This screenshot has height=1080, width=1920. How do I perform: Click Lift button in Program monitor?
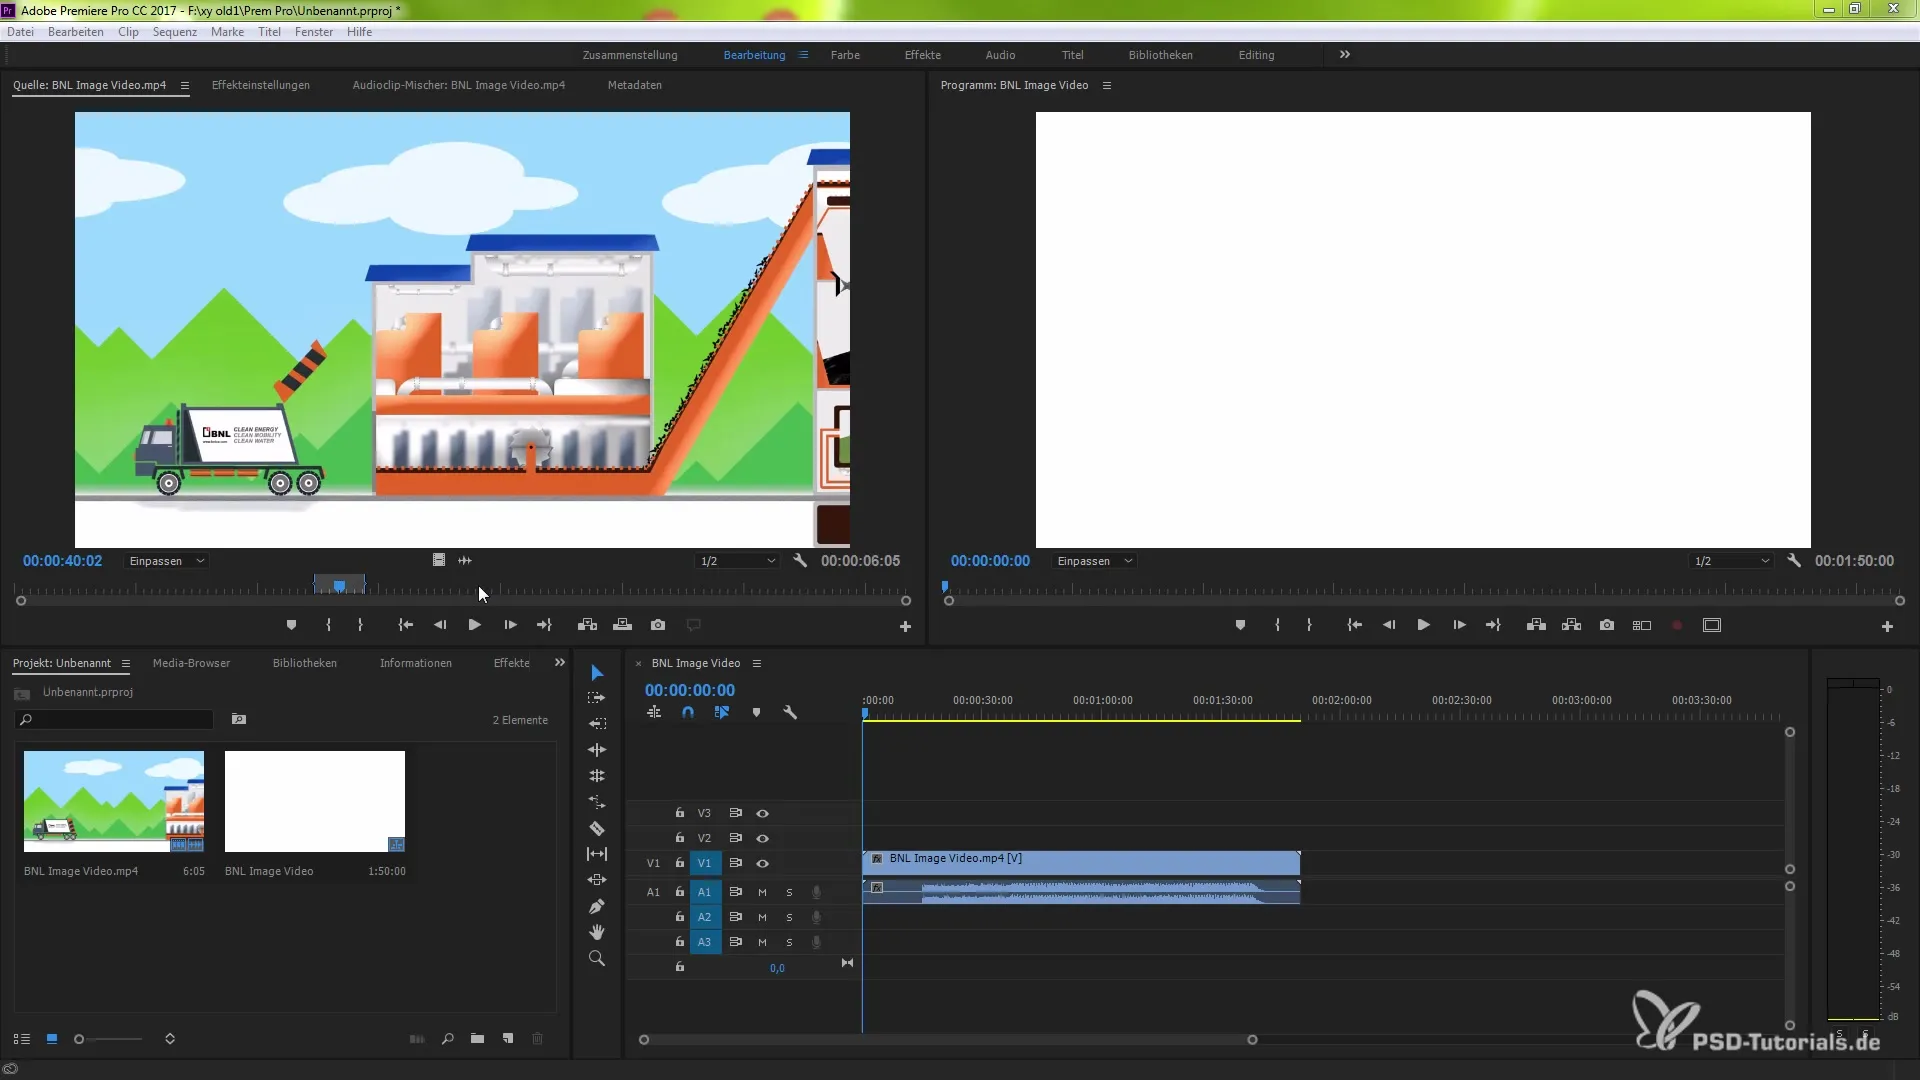(x=1537, y=625)
